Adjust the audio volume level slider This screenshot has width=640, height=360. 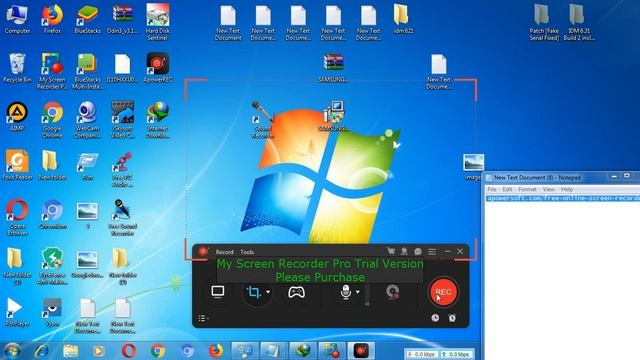point(367,295)
